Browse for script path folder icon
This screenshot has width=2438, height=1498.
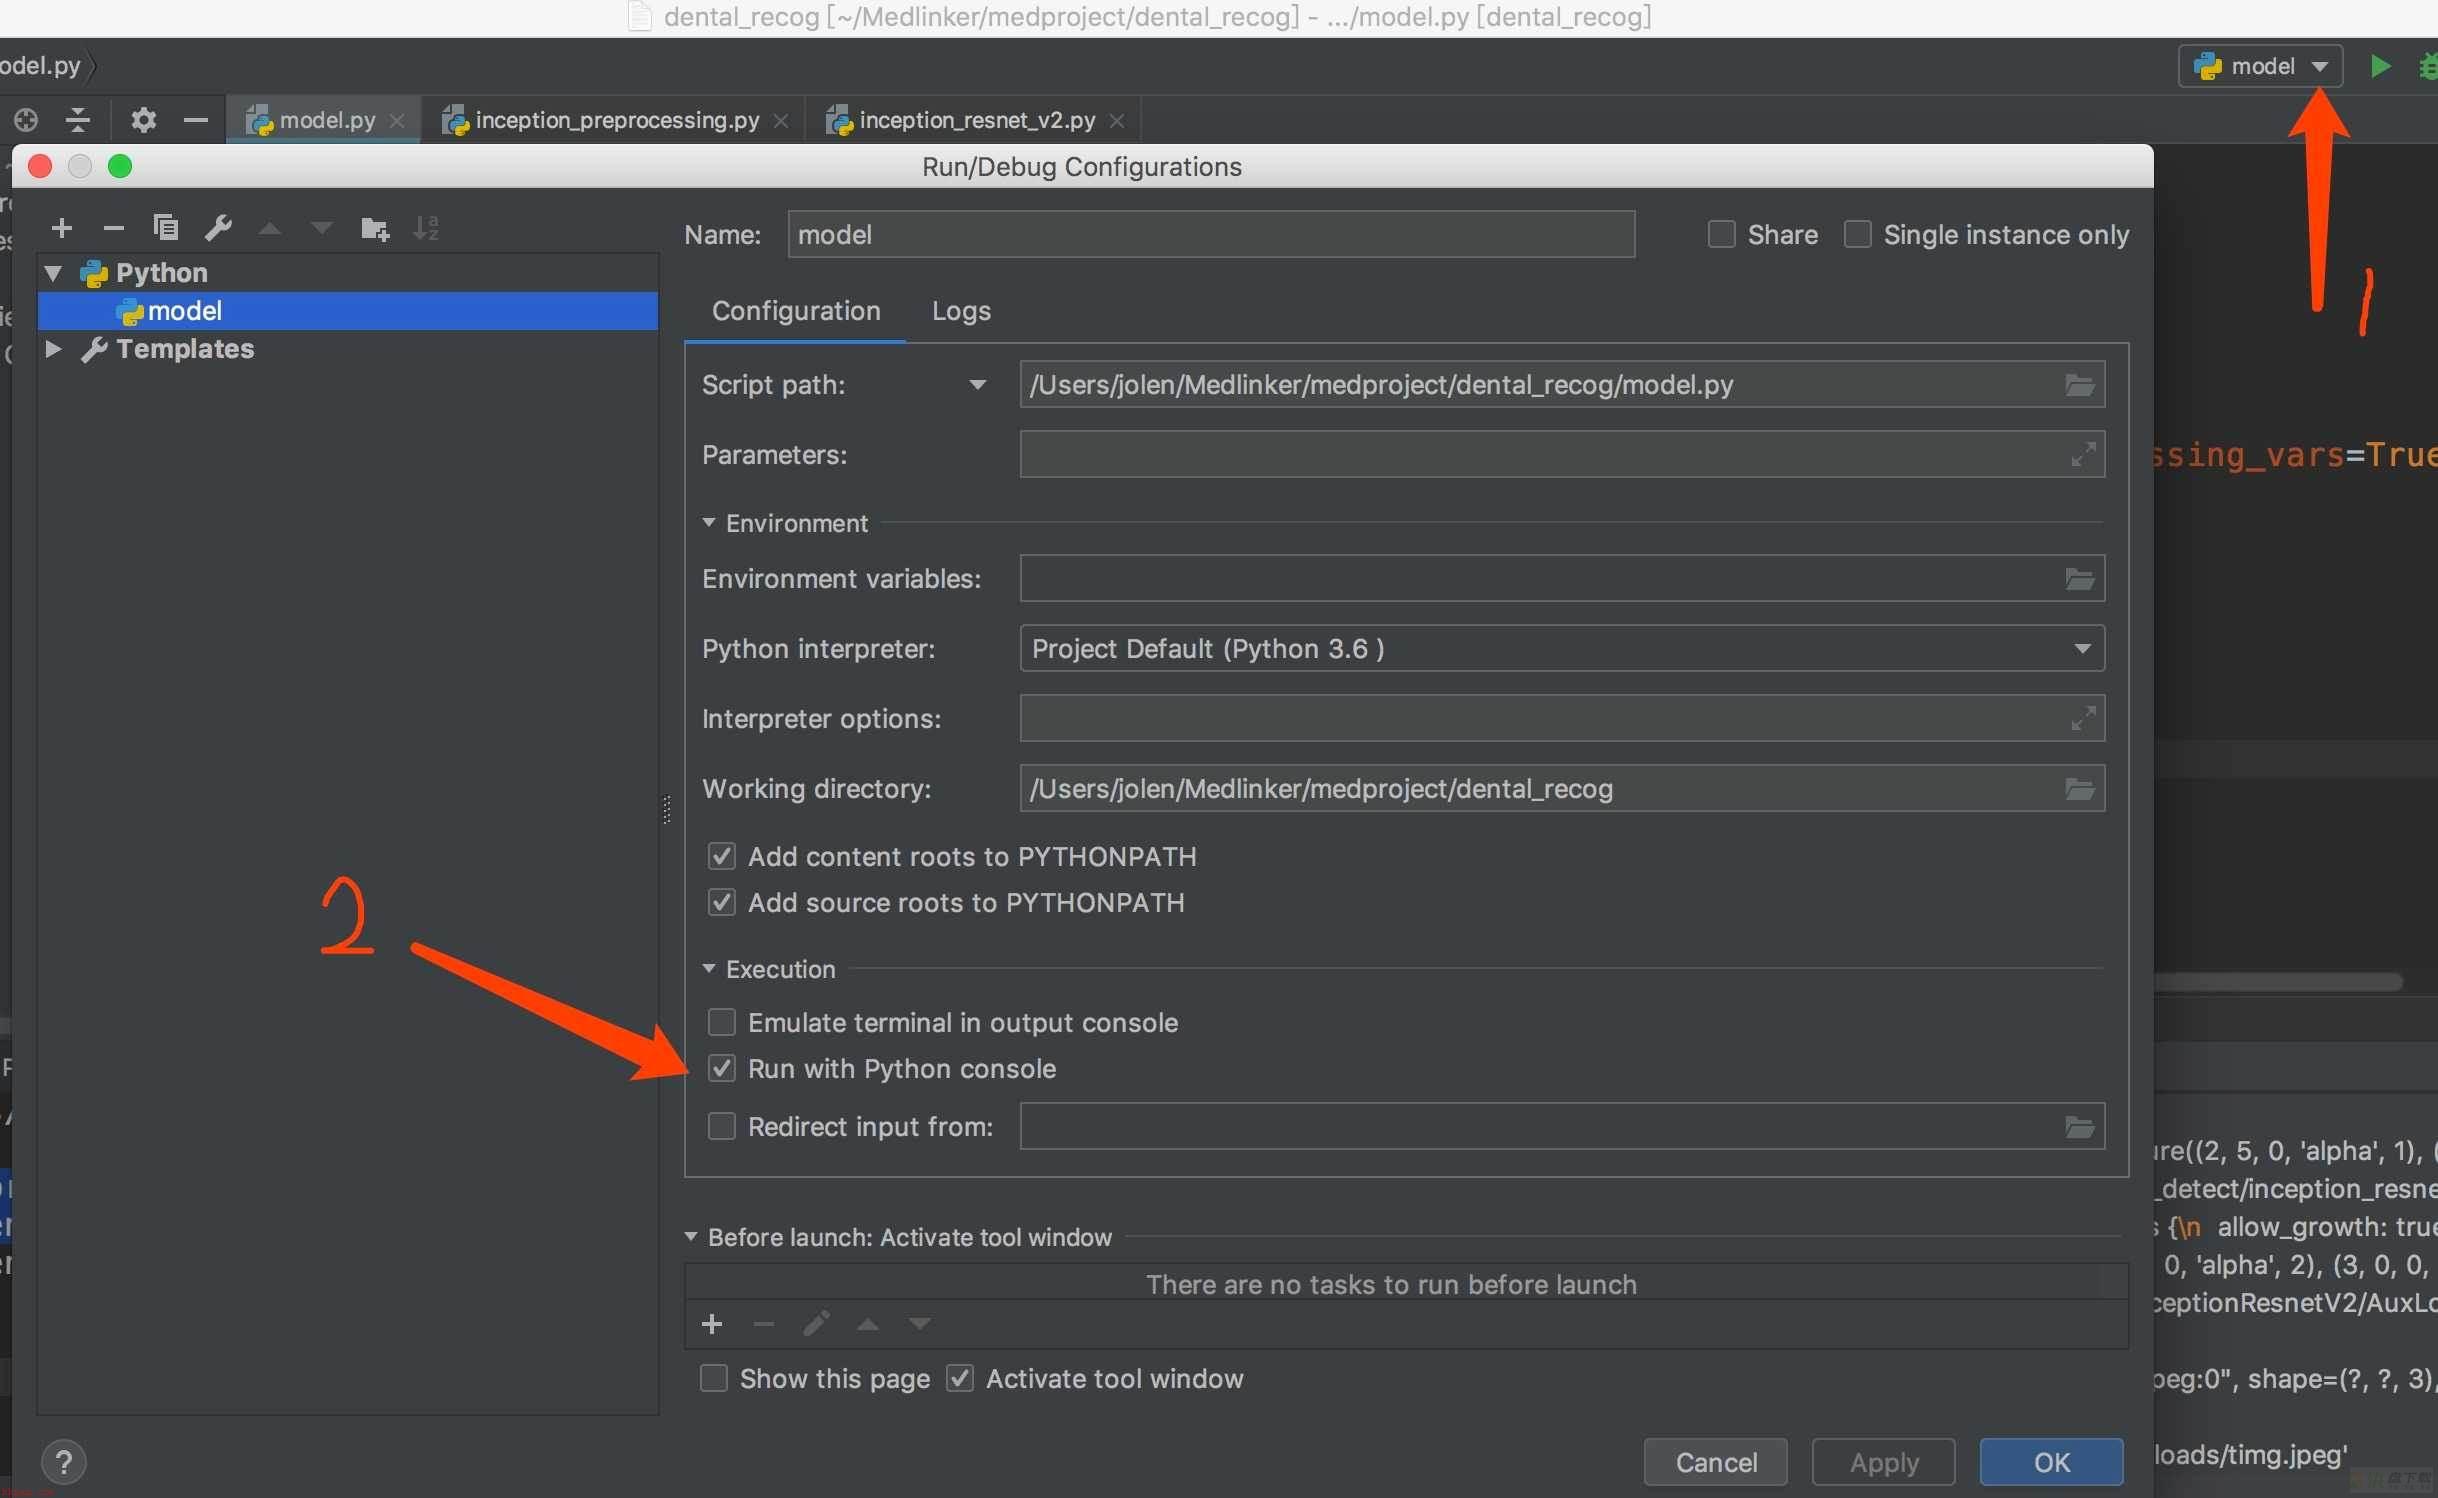(2080, 385)
